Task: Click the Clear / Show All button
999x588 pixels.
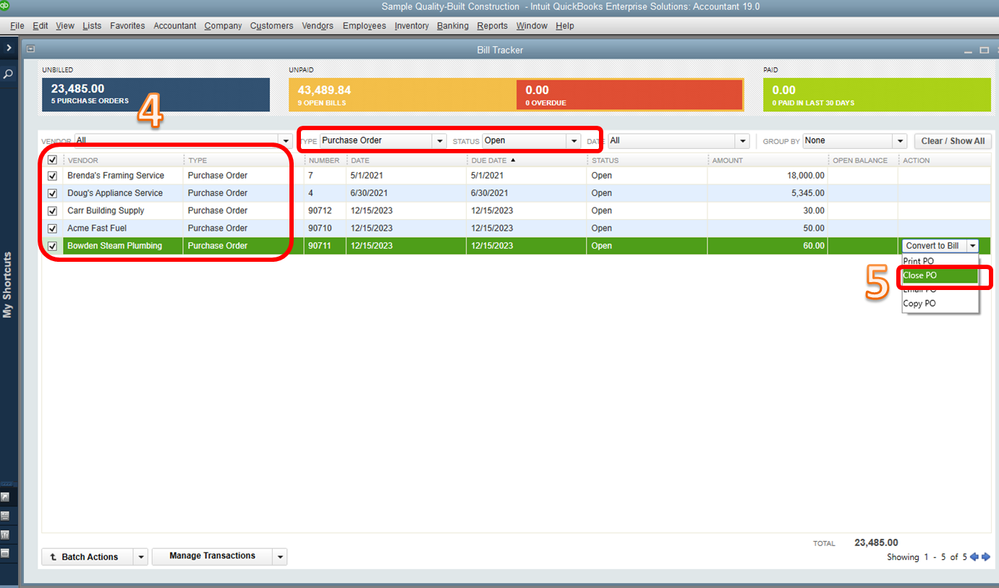Action: (x=952, y=141)
